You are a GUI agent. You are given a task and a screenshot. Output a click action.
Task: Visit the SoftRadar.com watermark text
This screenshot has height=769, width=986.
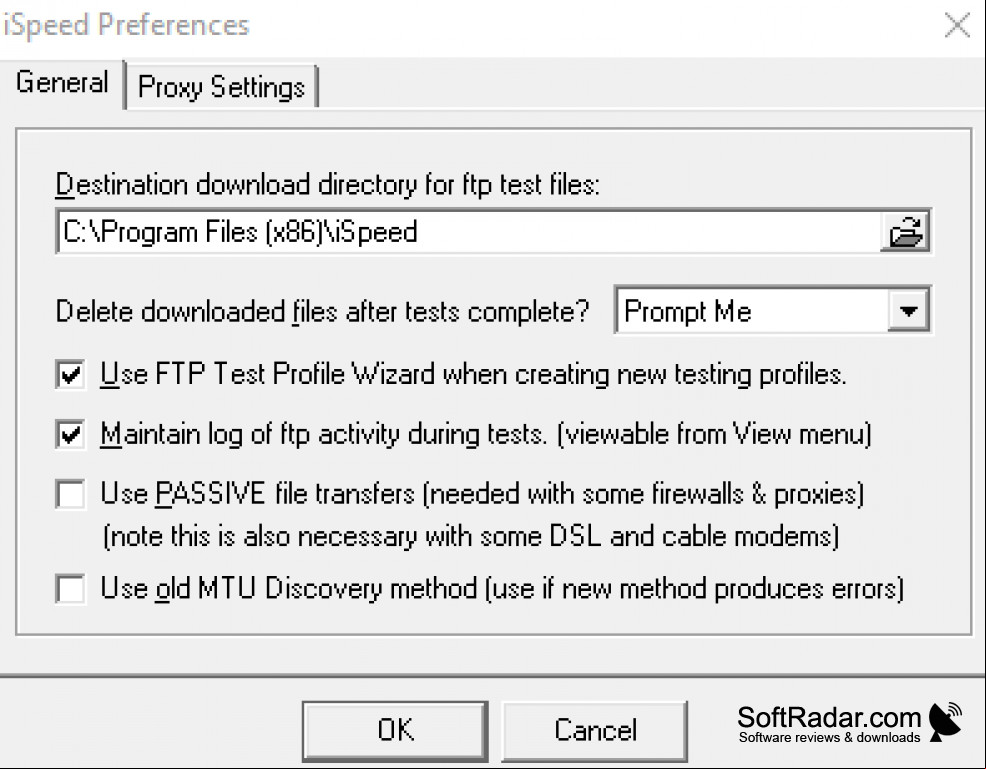829,717
